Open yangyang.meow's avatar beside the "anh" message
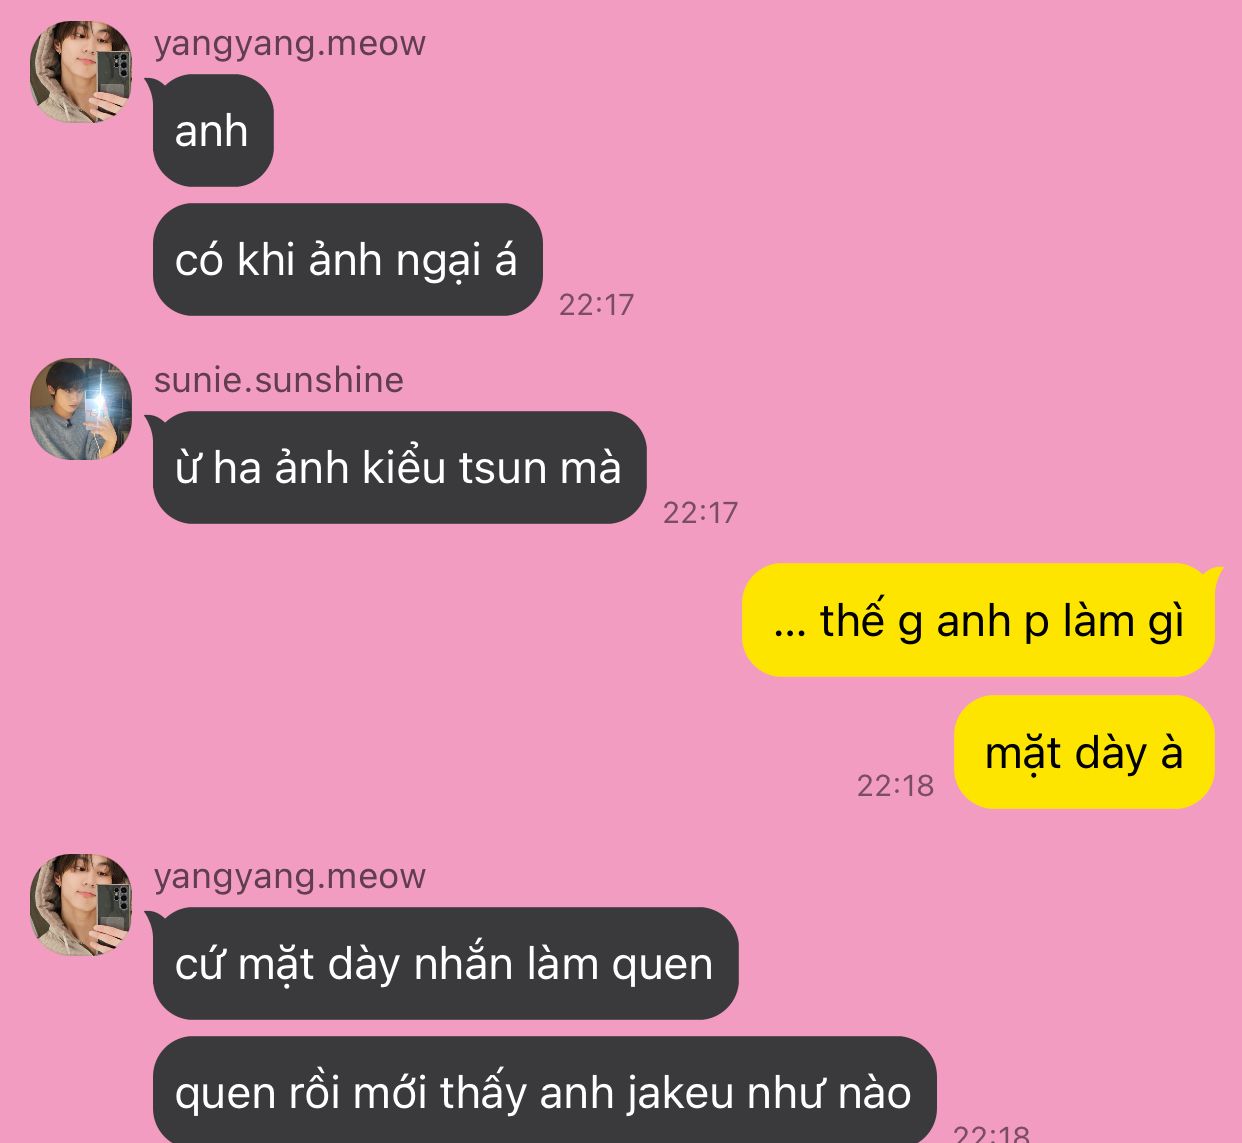The image size is (1242, 1143). [81, 73]
